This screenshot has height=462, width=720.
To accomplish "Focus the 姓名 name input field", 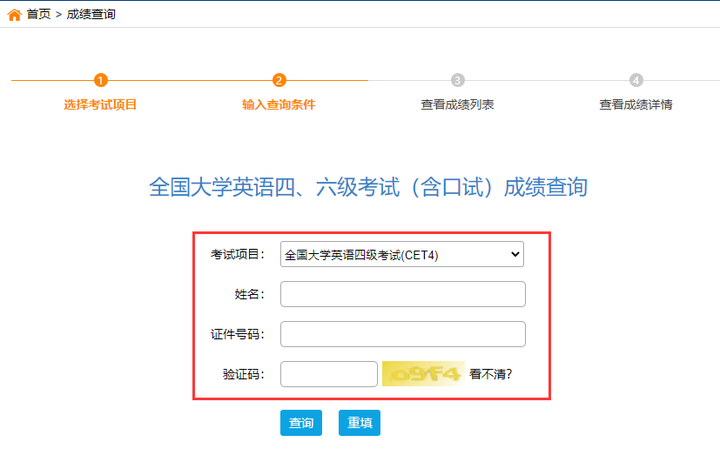I will [403, 294].
